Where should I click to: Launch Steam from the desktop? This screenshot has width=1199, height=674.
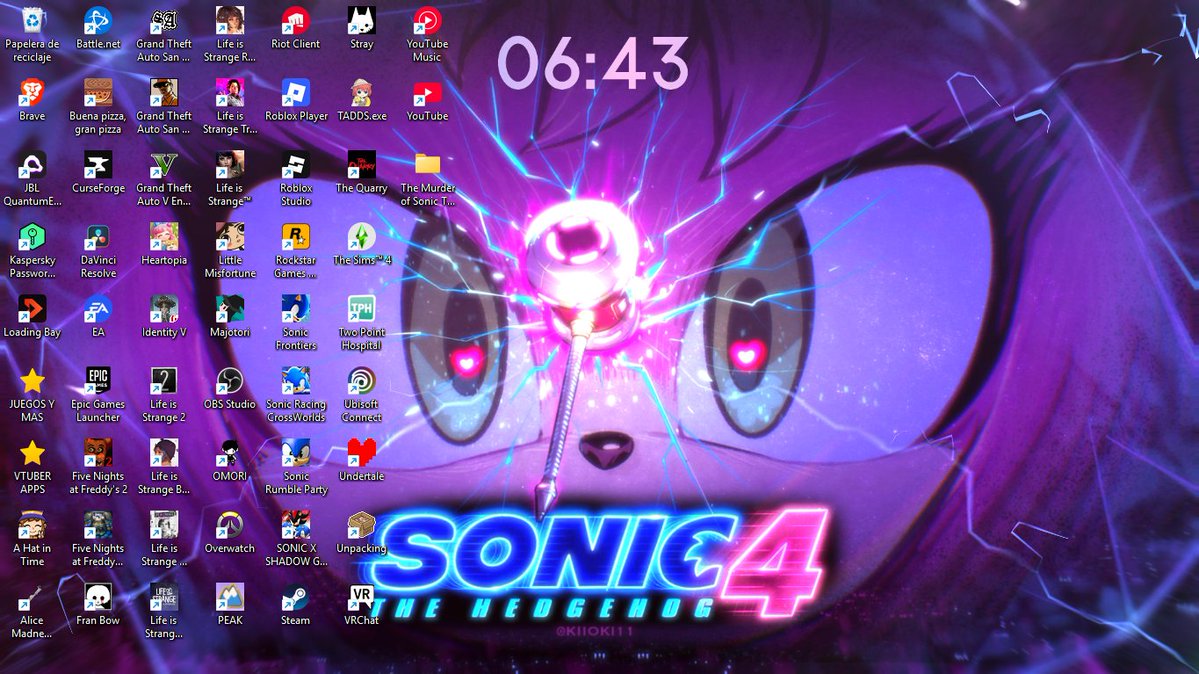tap(295, 598)
